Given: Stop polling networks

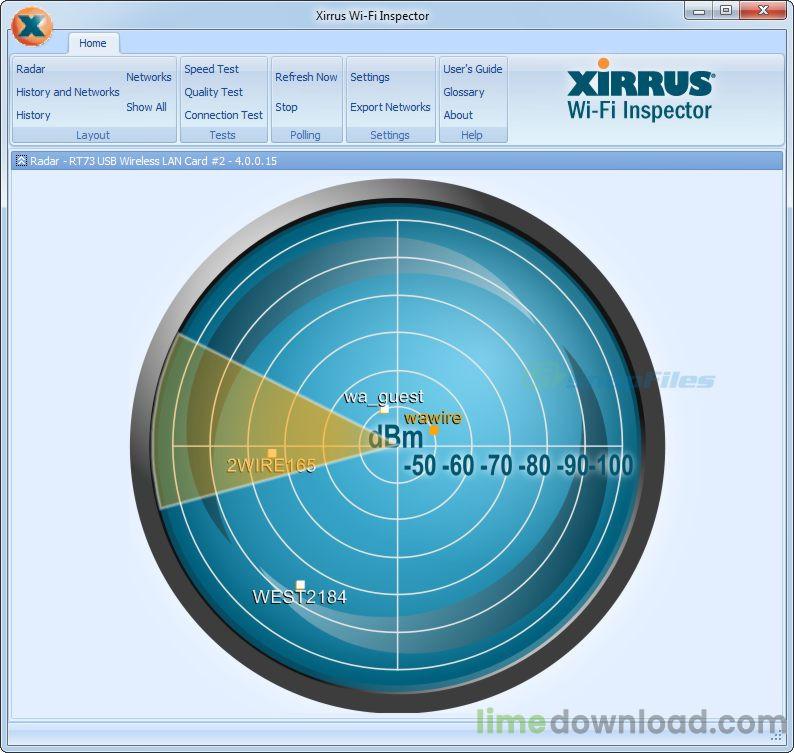Looking at the screenshot, I should (286, 107).
